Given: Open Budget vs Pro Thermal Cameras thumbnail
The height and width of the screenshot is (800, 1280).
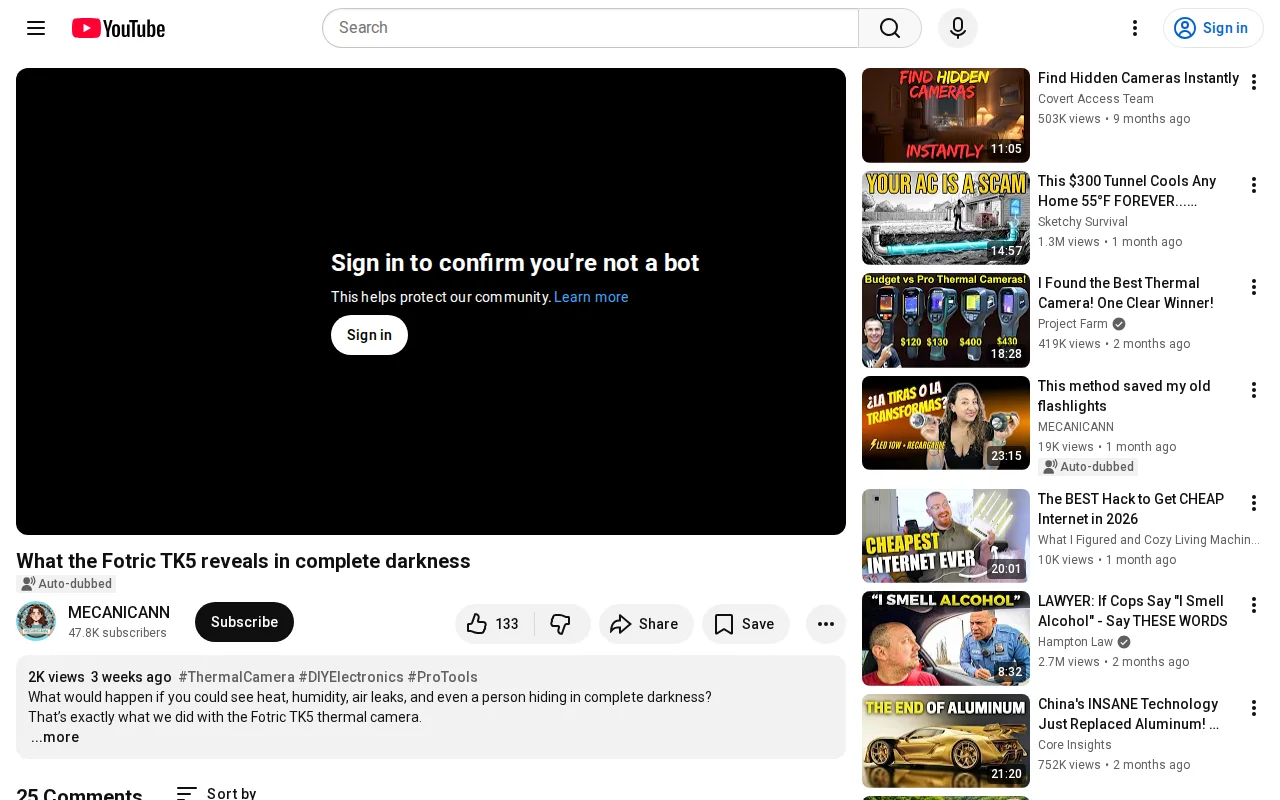Looking at the screenshot, I should (x=946, y=321).
